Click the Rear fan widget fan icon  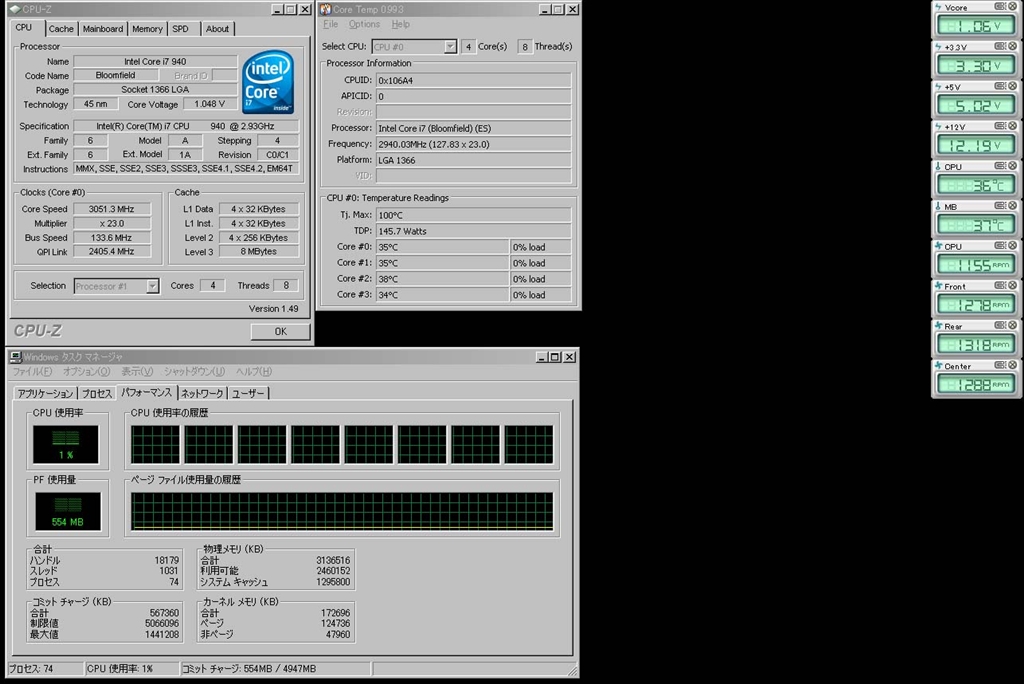coord(938,326)
